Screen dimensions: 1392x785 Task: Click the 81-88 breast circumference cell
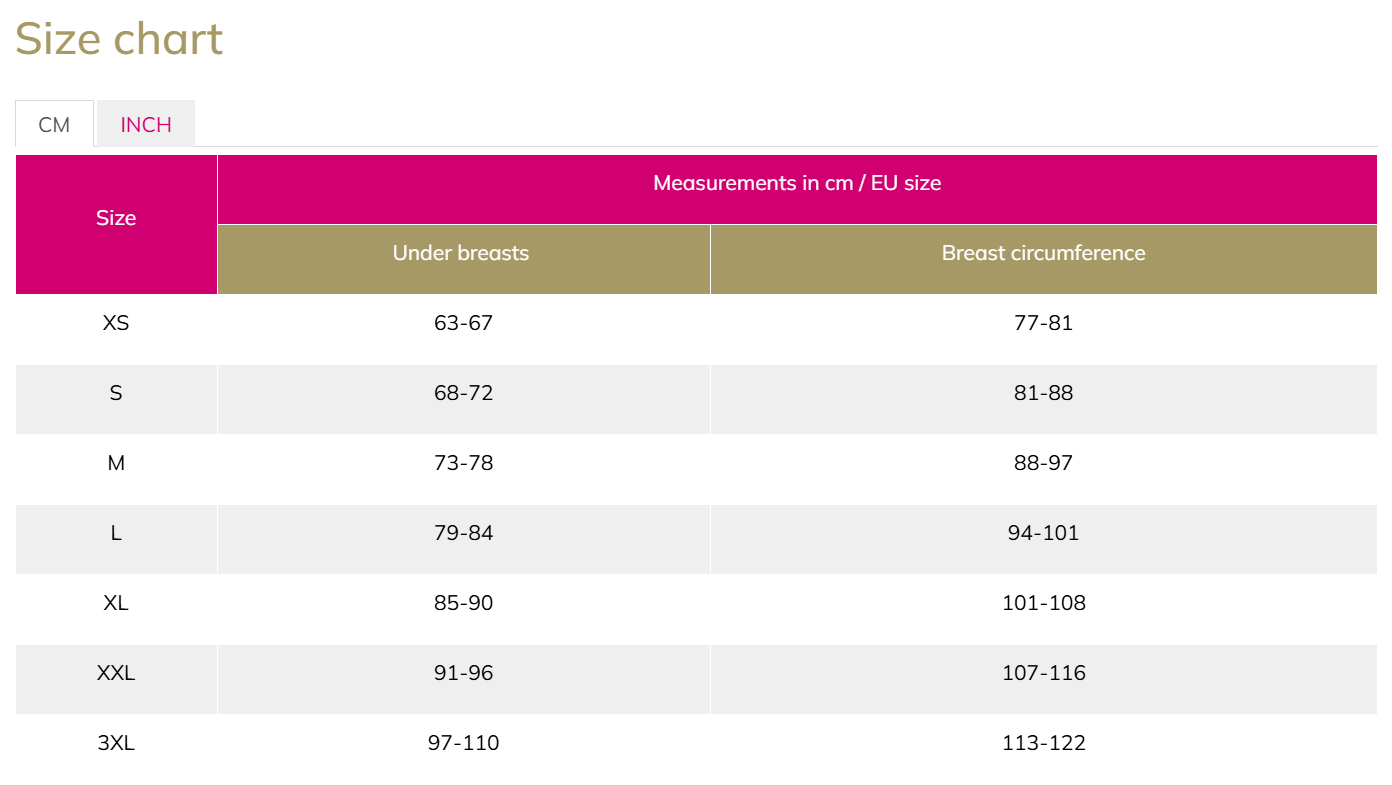[x=1043, y=393]
